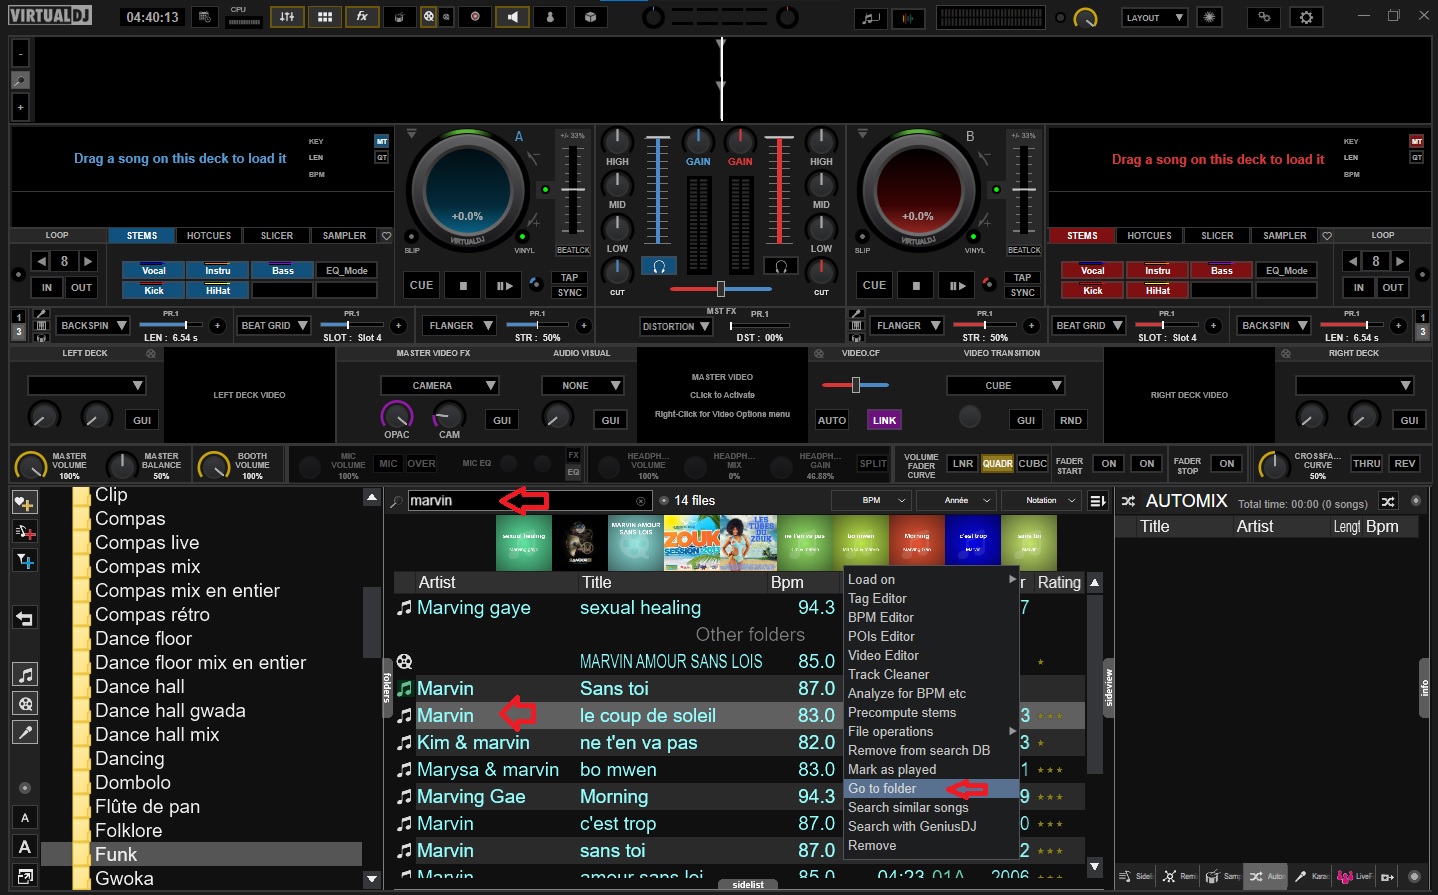
Task: Toggle crossfader THRU mode
Action: pos(1366,463)
